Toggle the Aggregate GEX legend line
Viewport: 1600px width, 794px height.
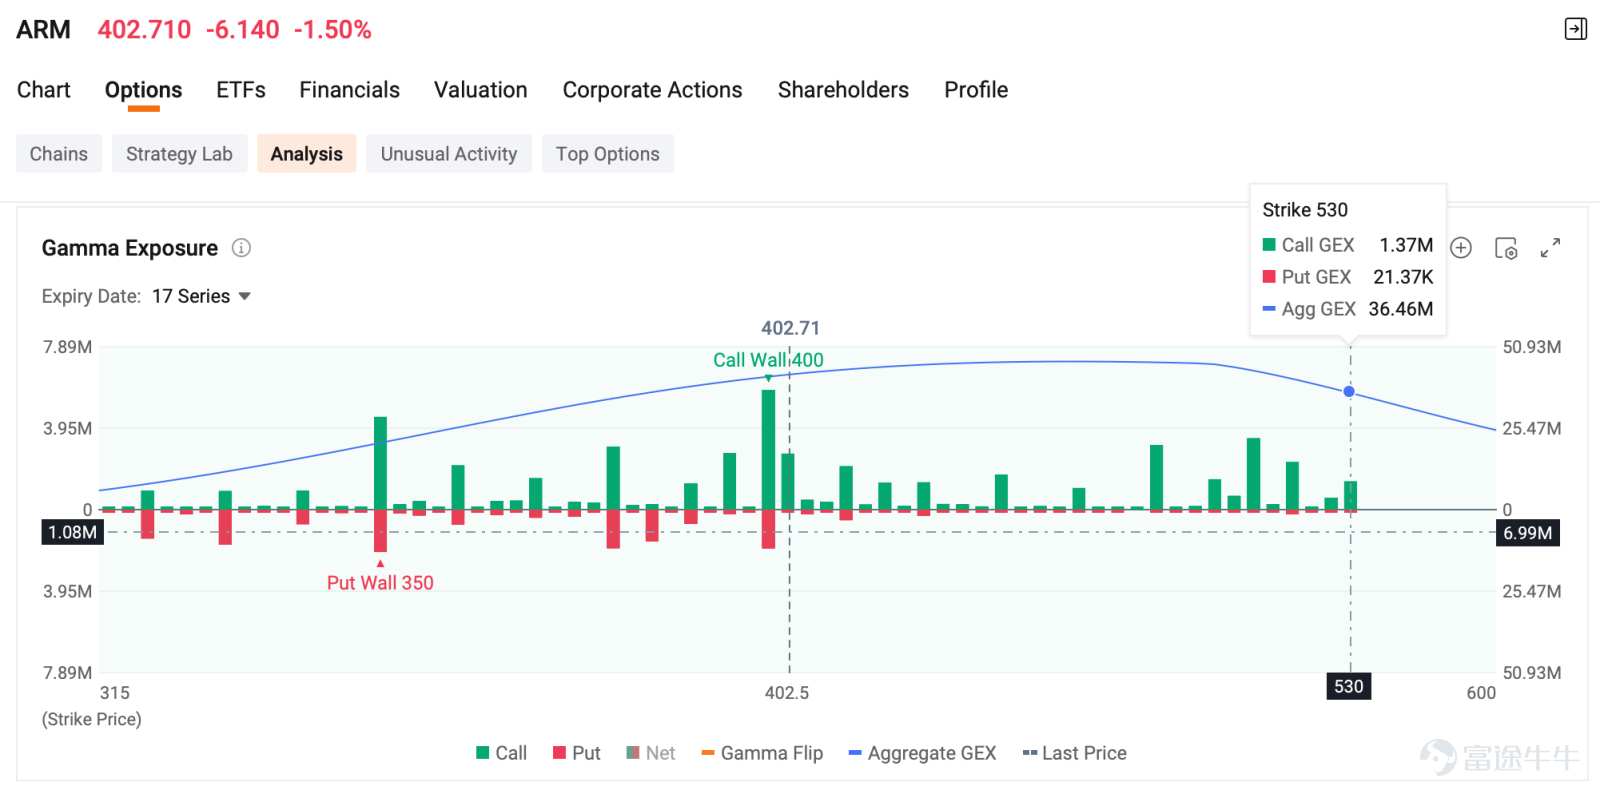tap(922, 753)
